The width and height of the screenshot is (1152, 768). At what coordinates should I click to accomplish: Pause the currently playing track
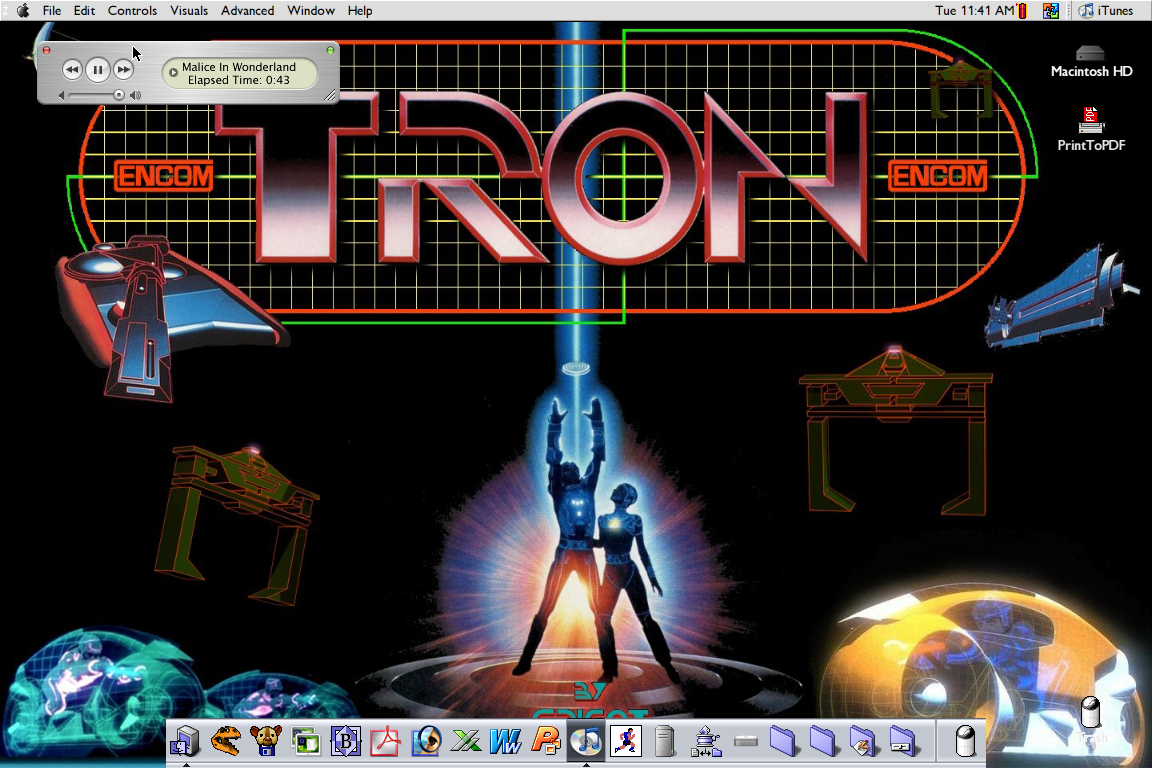[x=97, y=69]
